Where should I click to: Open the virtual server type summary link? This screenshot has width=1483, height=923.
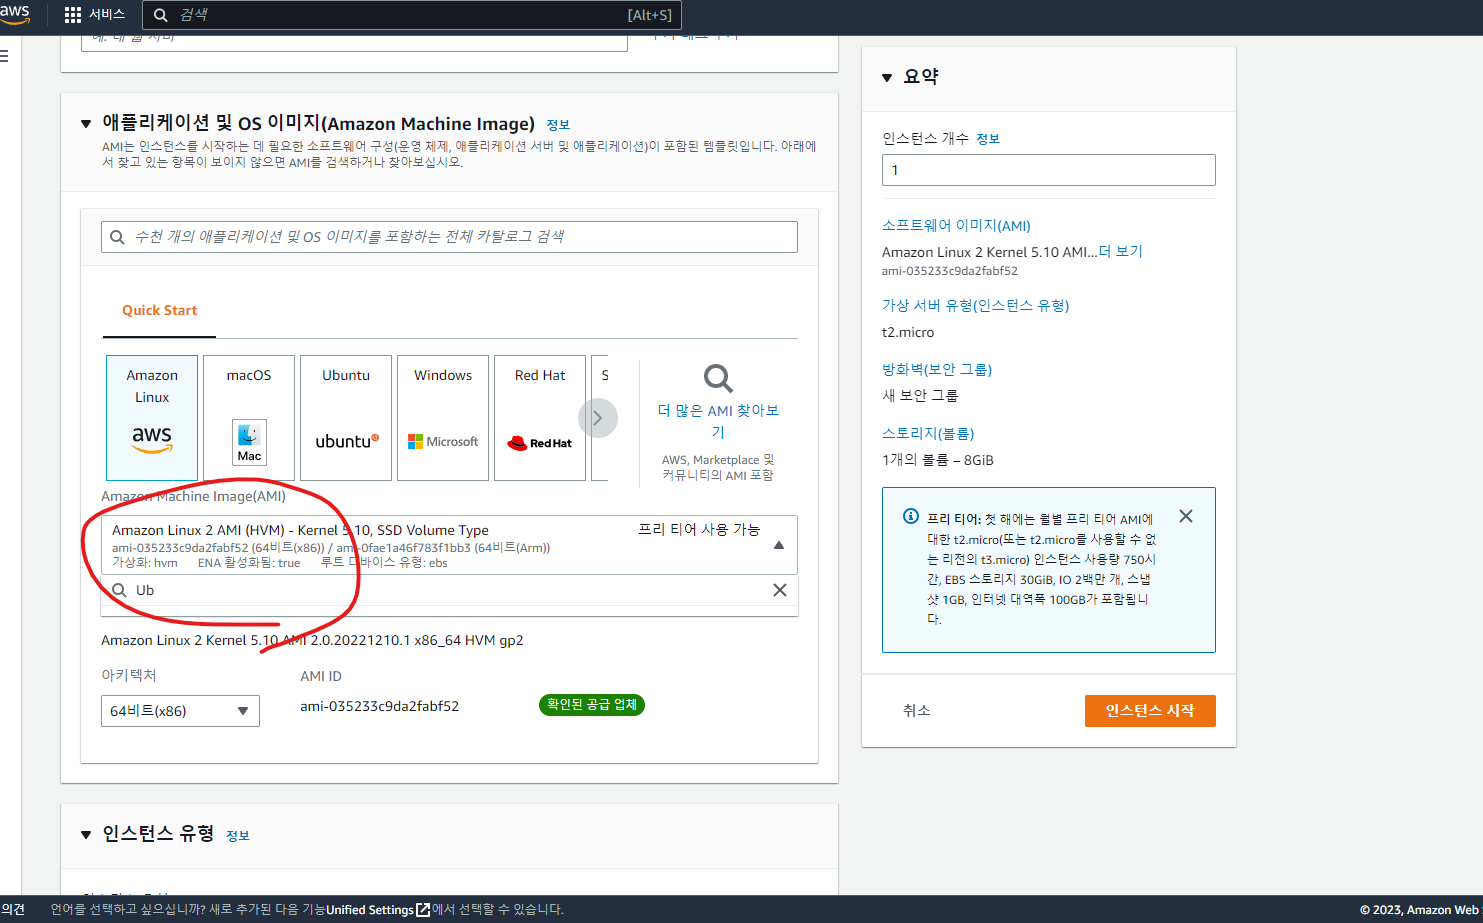pos(975,306)
